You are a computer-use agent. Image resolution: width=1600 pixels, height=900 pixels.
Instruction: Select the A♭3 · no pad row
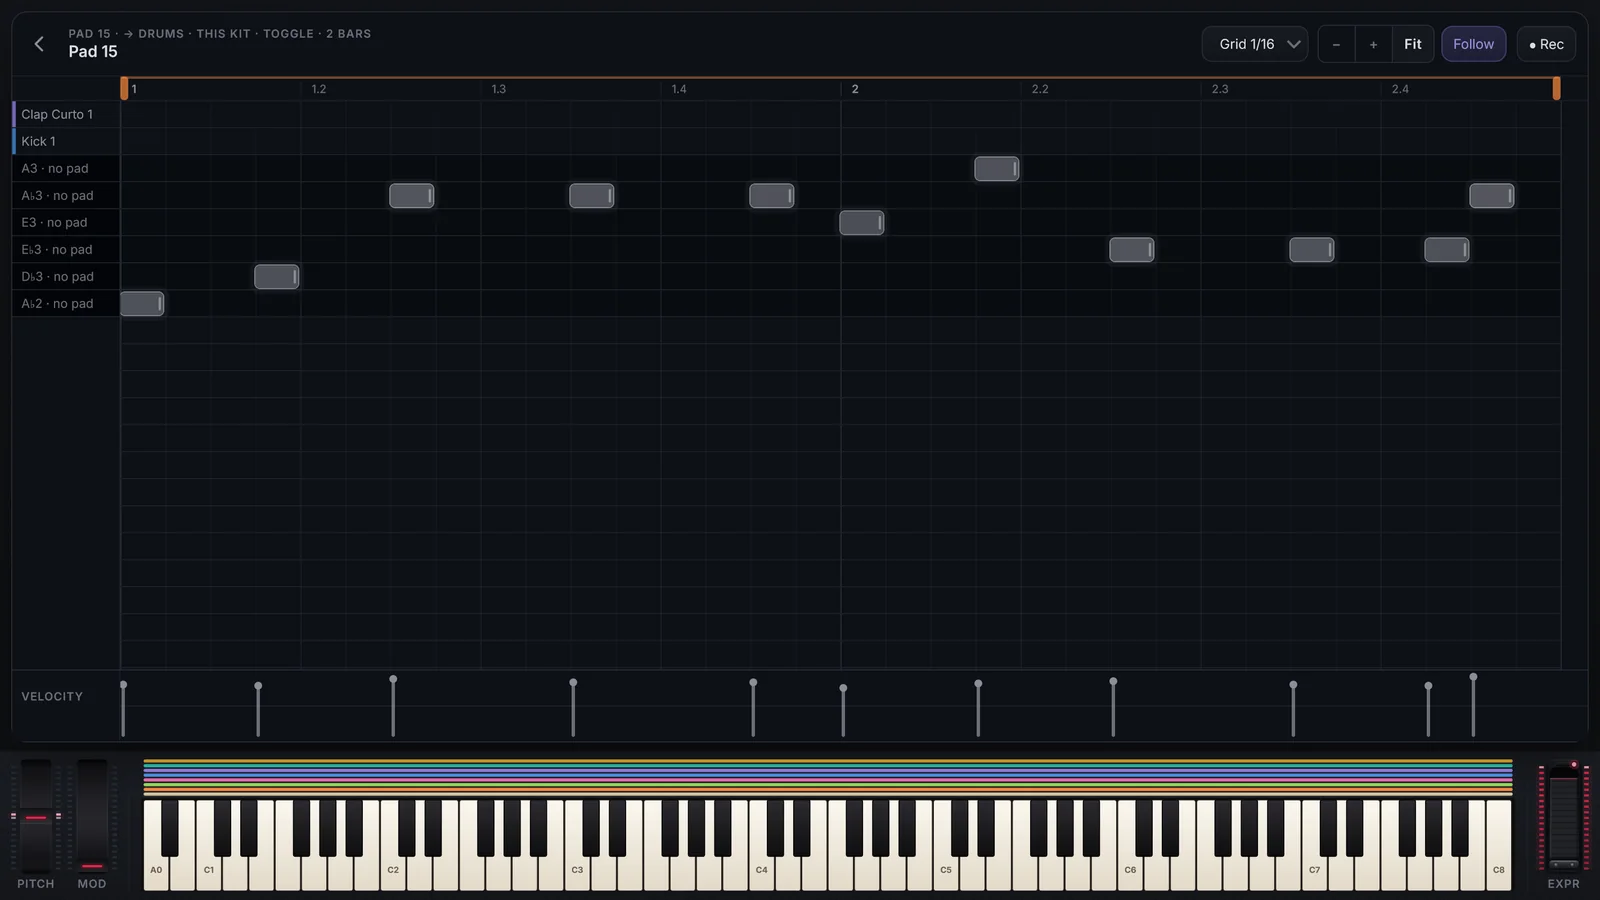66,195
